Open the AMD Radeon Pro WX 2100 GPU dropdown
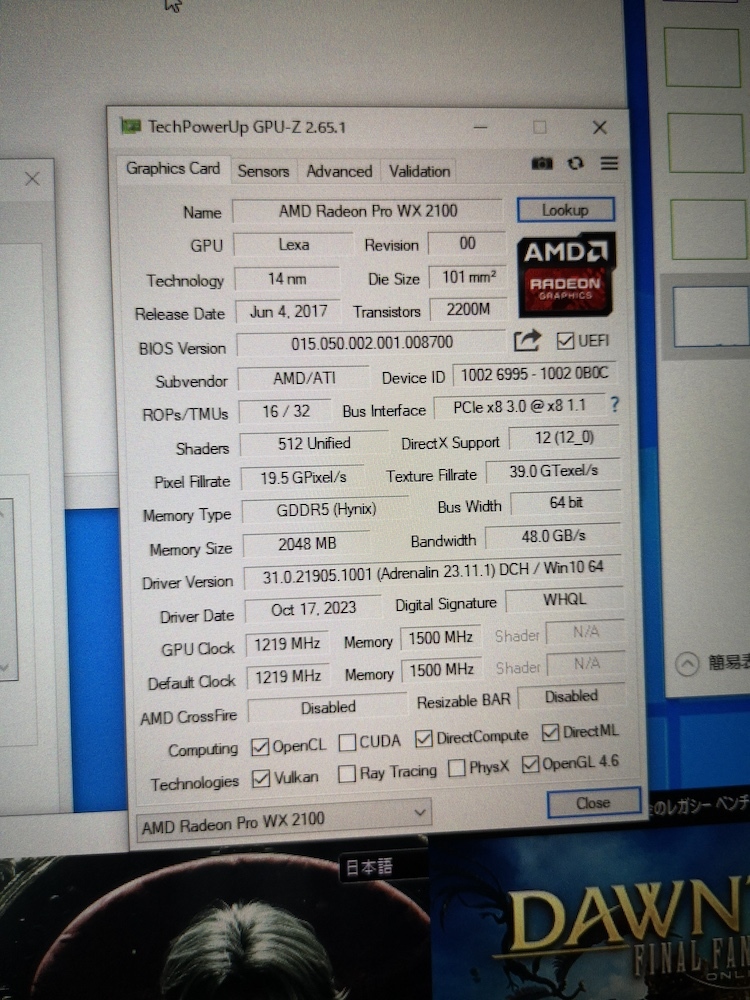Image resolution: width=750 pixels, height=1000 pixels. click(284, 820)
